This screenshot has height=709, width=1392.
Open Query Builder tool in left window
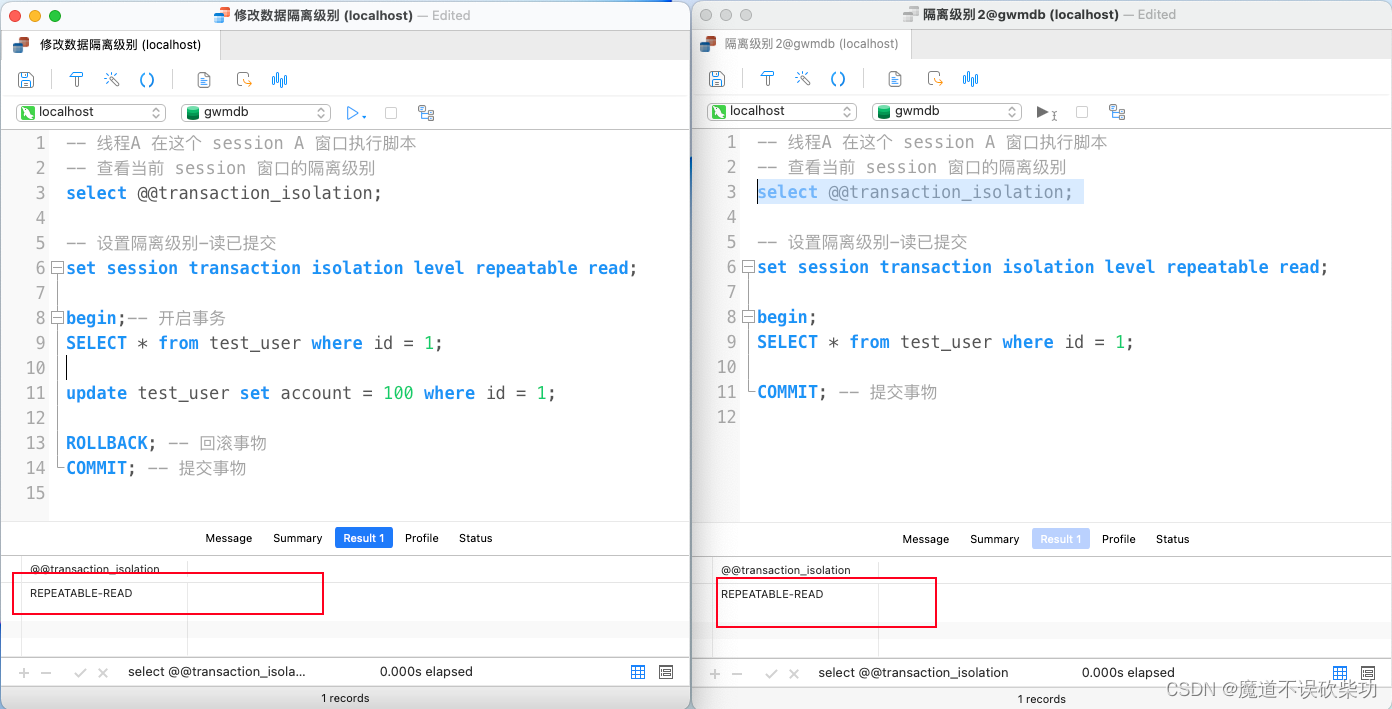[x=76, y=80]
